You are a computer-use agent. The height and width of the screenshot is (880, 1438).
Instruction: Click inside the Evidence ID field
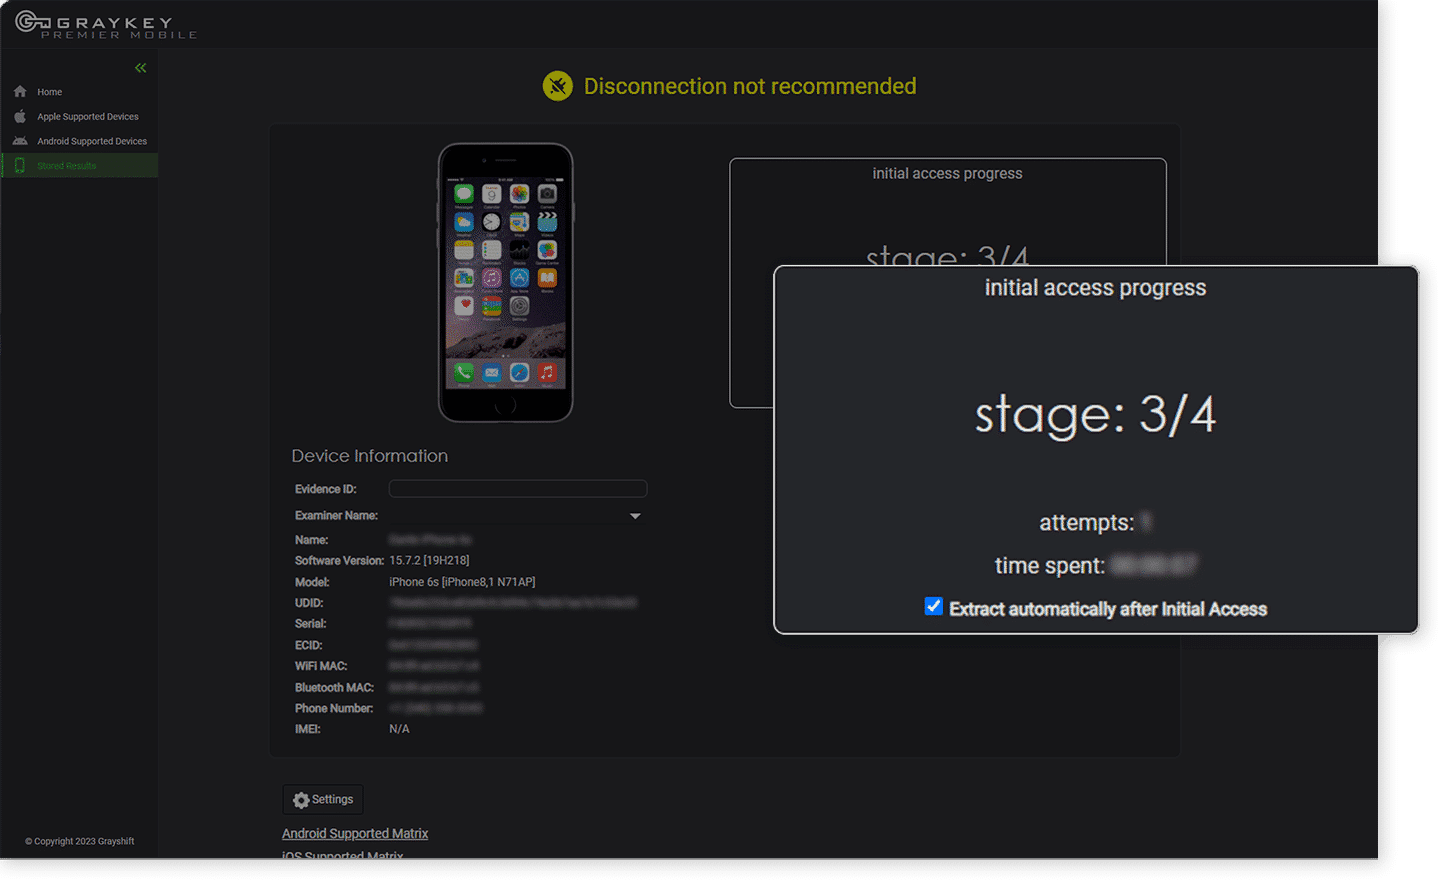[x=517, y=488]
